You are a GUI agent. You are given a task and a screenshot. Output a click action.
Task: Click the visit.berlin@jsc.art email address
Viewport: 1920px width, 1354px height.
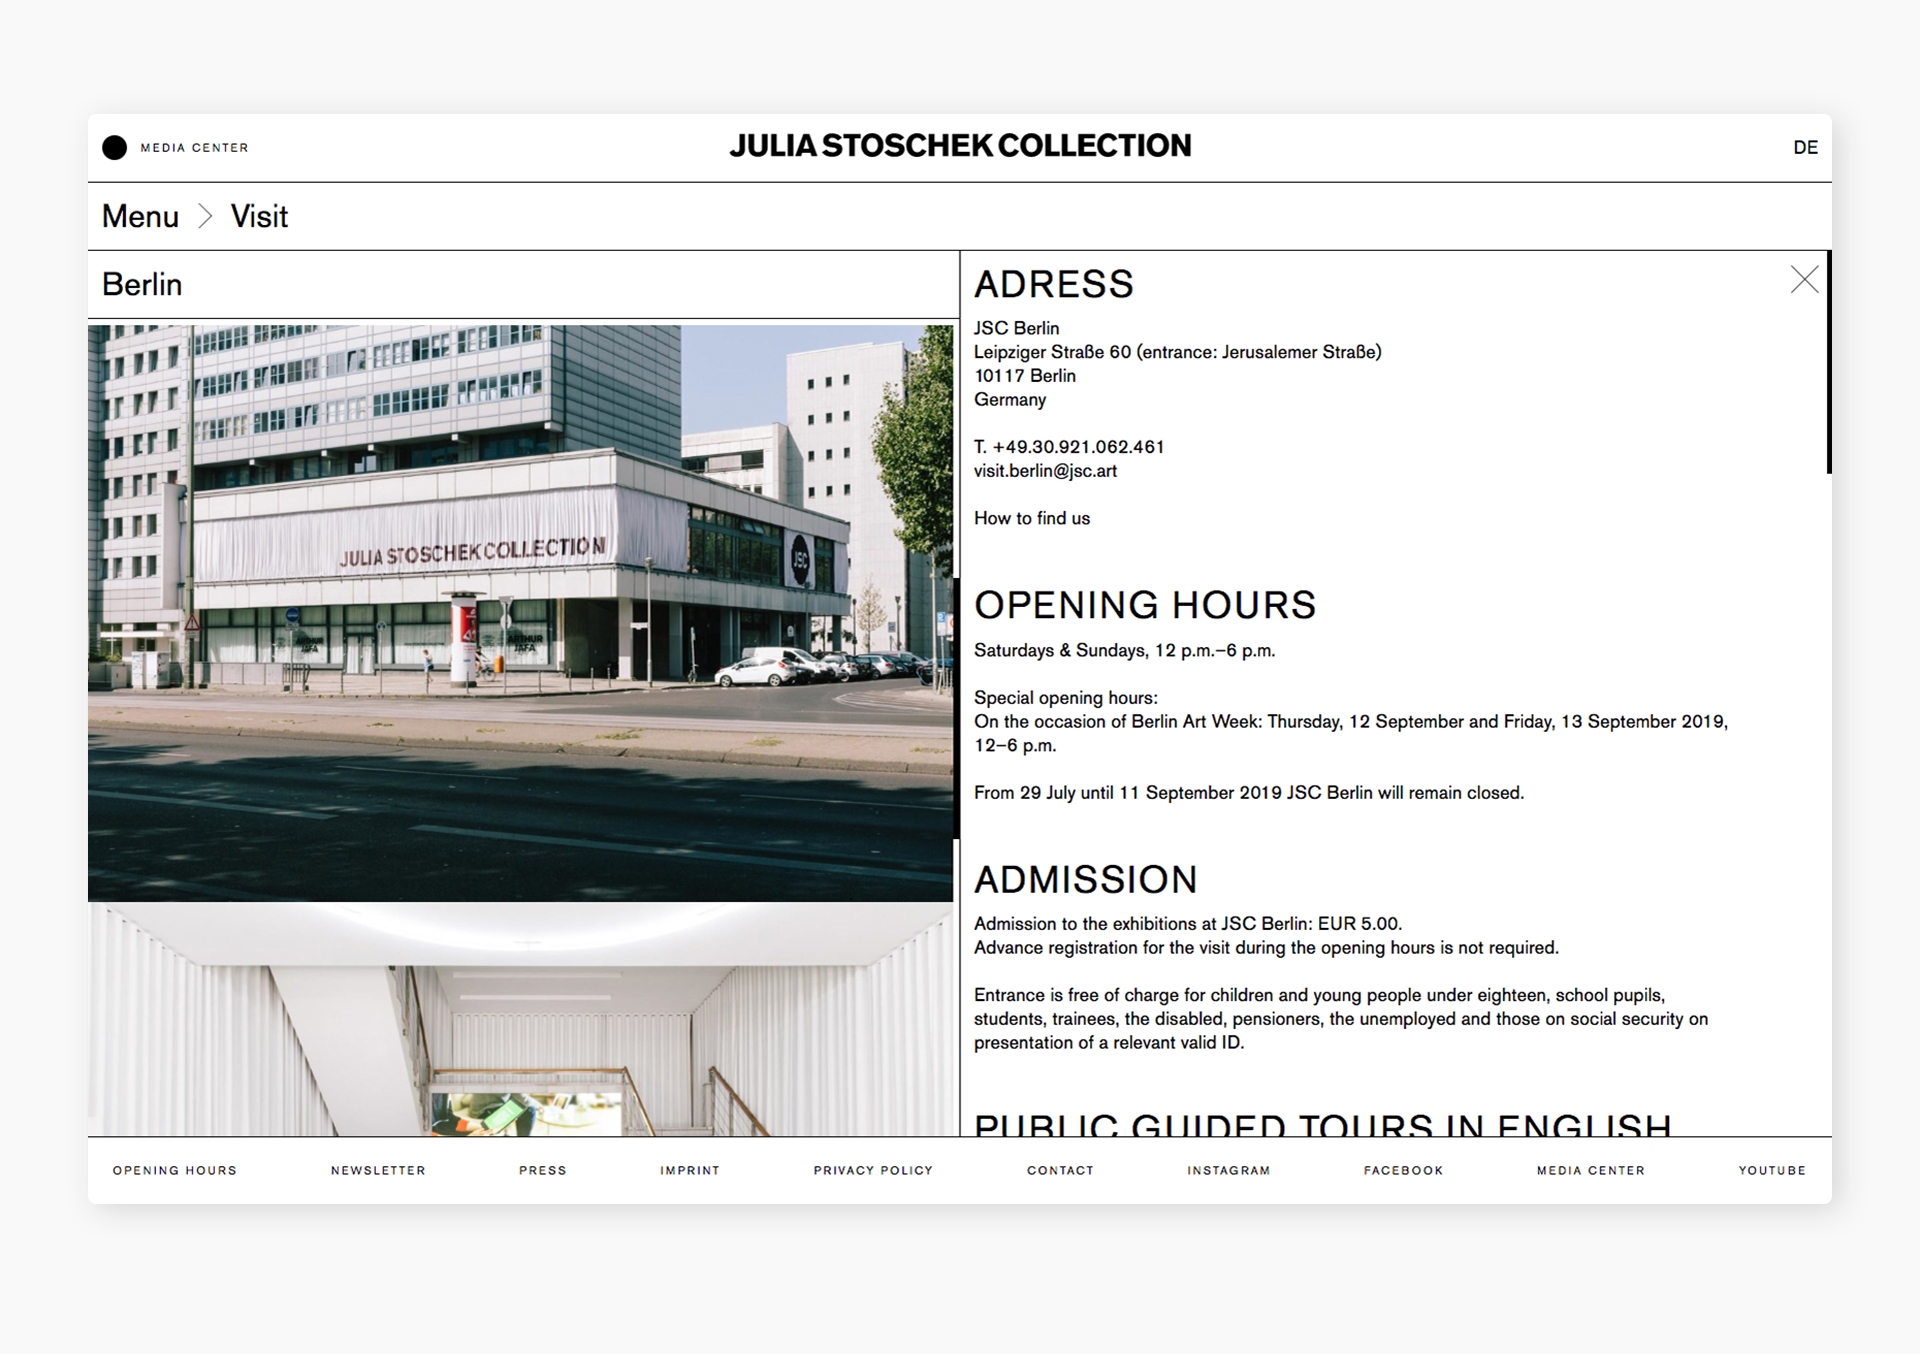point(1045,471)
